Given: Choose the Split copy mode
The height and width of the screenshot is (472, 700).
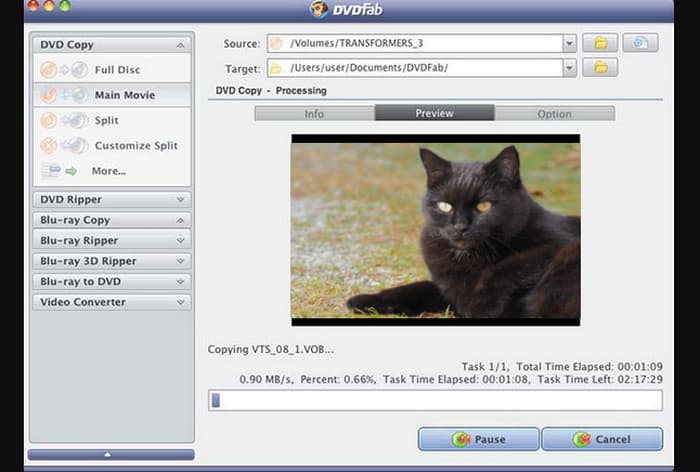Looking at the screenshot, I should click(x=112, y=120).
